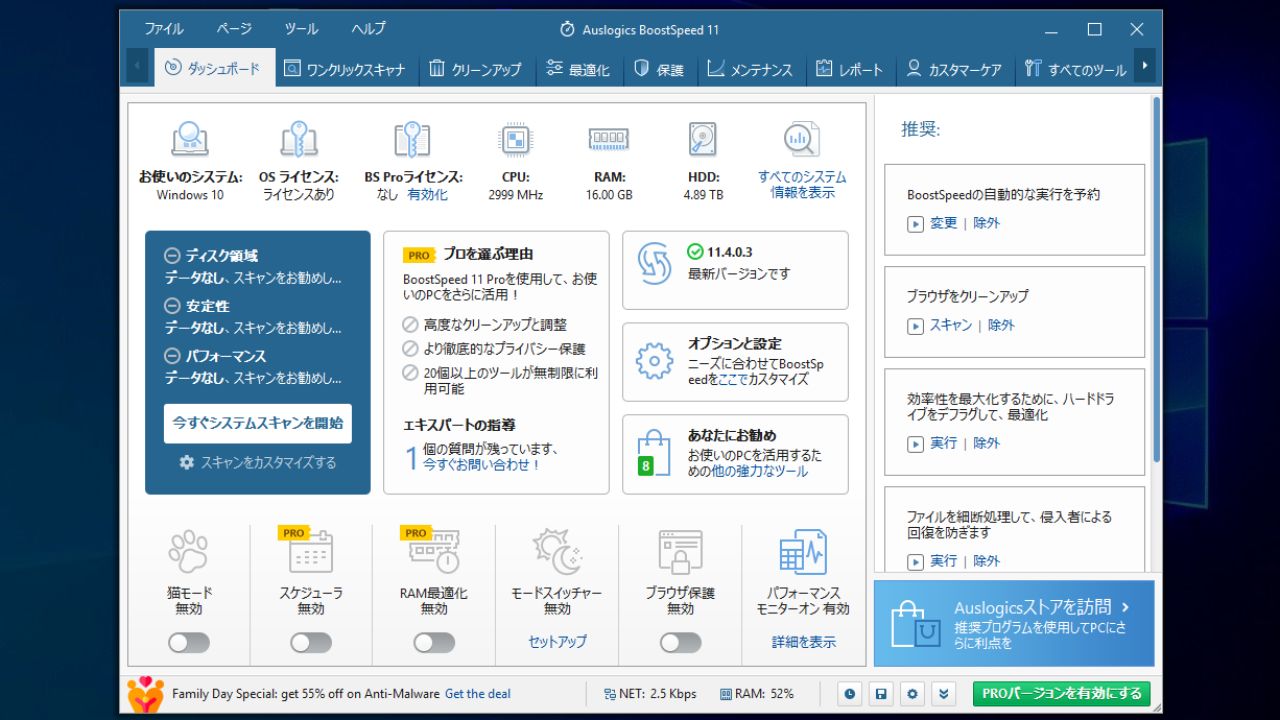The width and height of the screenshot is (1280, 720).
Task: Switch to the レポート tab
Action: click(850, 69)
